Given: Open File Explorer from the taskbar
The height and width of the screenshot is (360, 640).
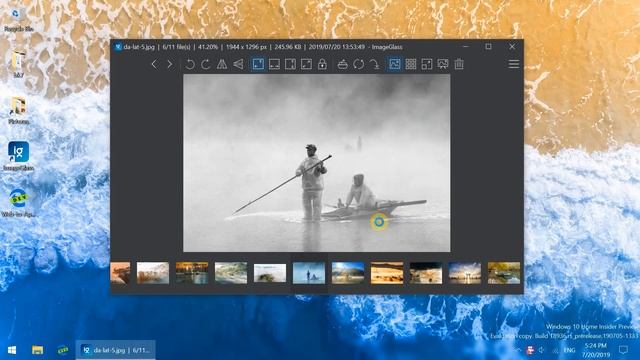Looking at the screenshot, I should point(38,350).
